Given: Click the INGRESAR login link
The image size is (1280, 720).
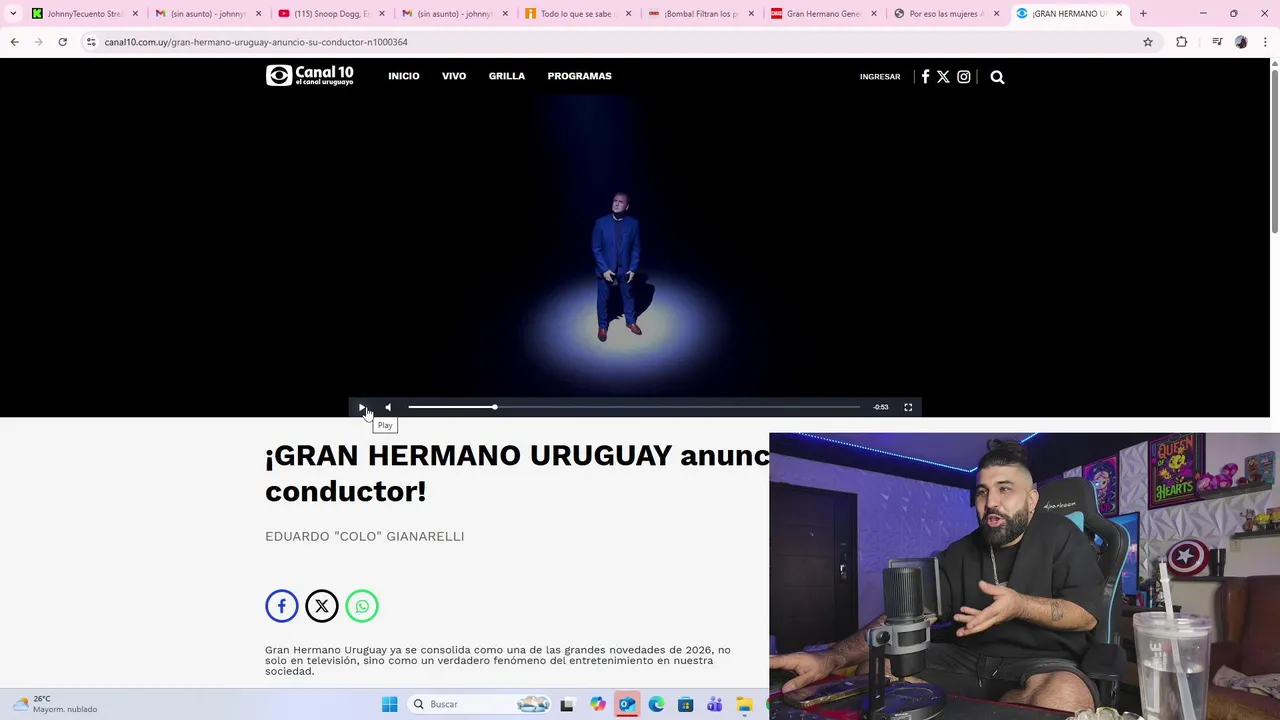Looking at the screenshot, I should click(880, 77).
